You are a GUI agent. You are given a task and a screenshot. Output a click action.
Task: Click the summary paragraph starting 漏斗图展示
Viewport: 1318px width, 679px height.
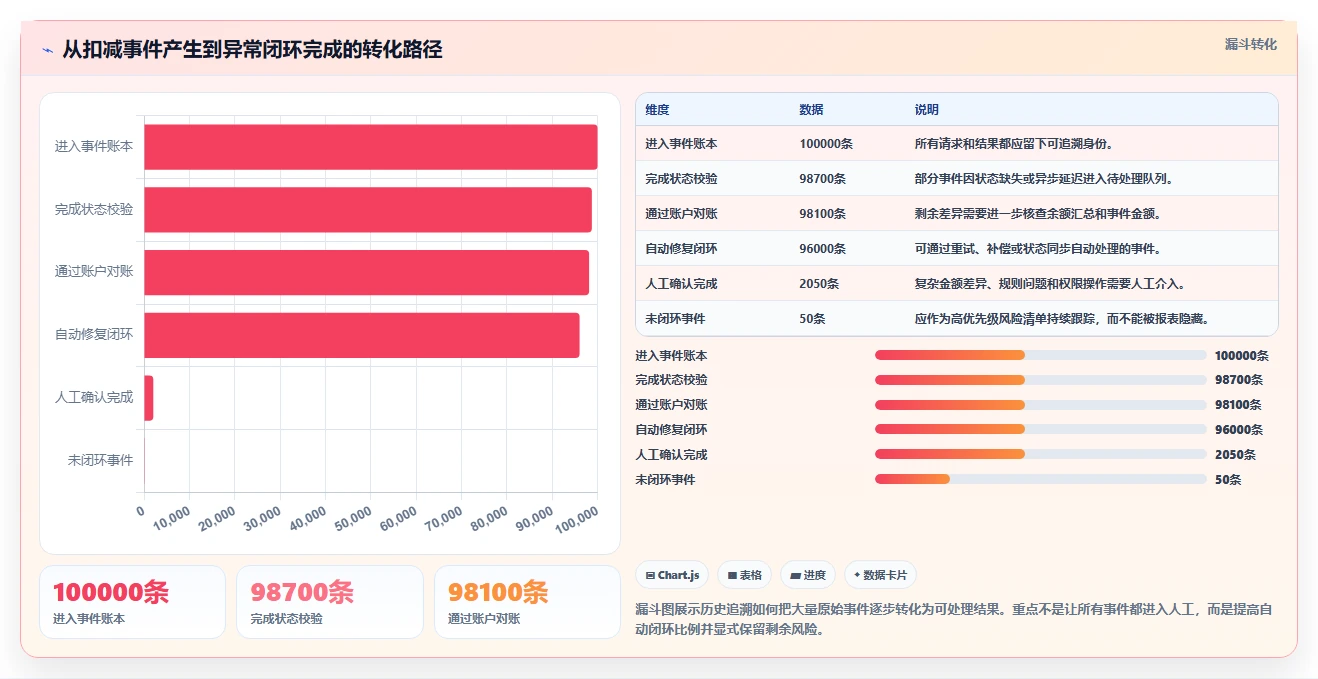(x=954, y=620)
